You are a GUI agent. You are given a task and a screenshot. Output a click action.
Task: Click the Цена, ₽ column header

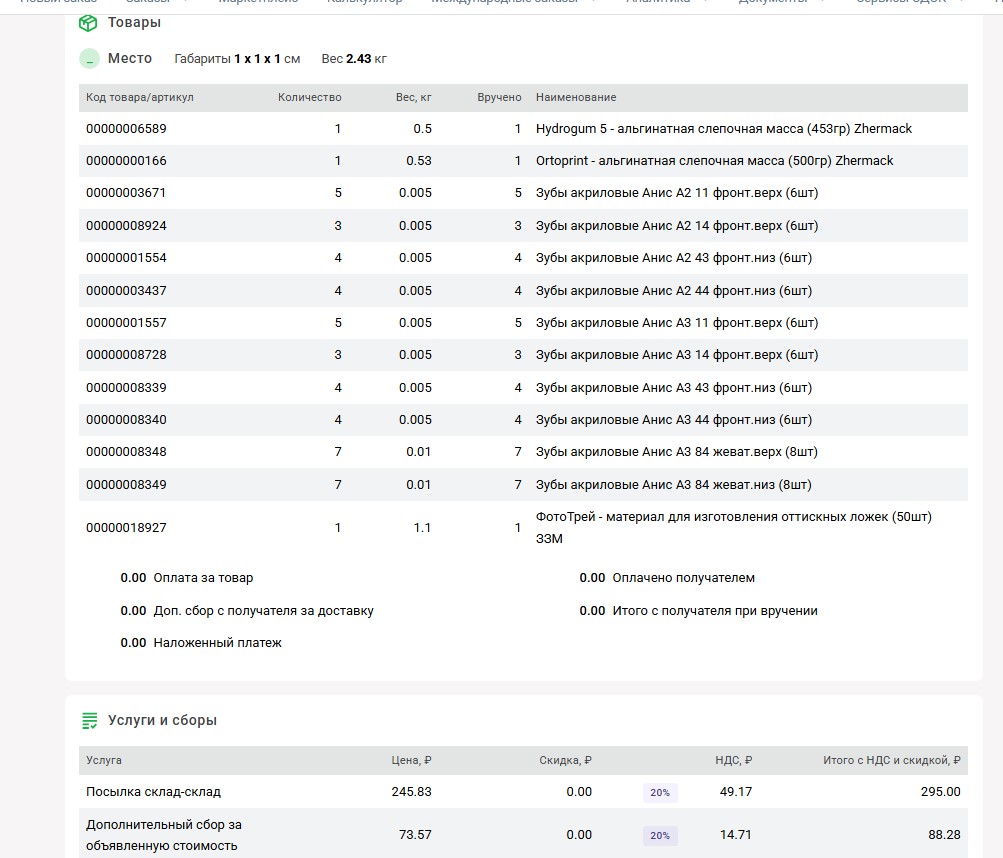click(411, 761)
